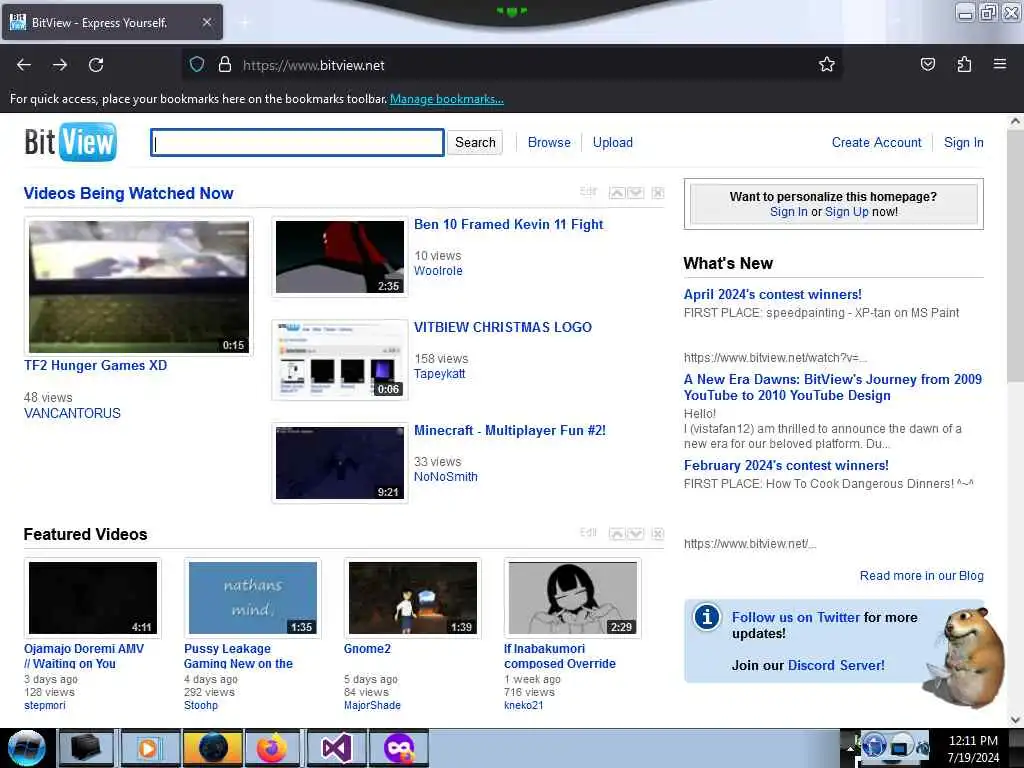Click the scrollbar down arrow
The width and height of the screenshot is (1024, 768).
(1015, 720)
